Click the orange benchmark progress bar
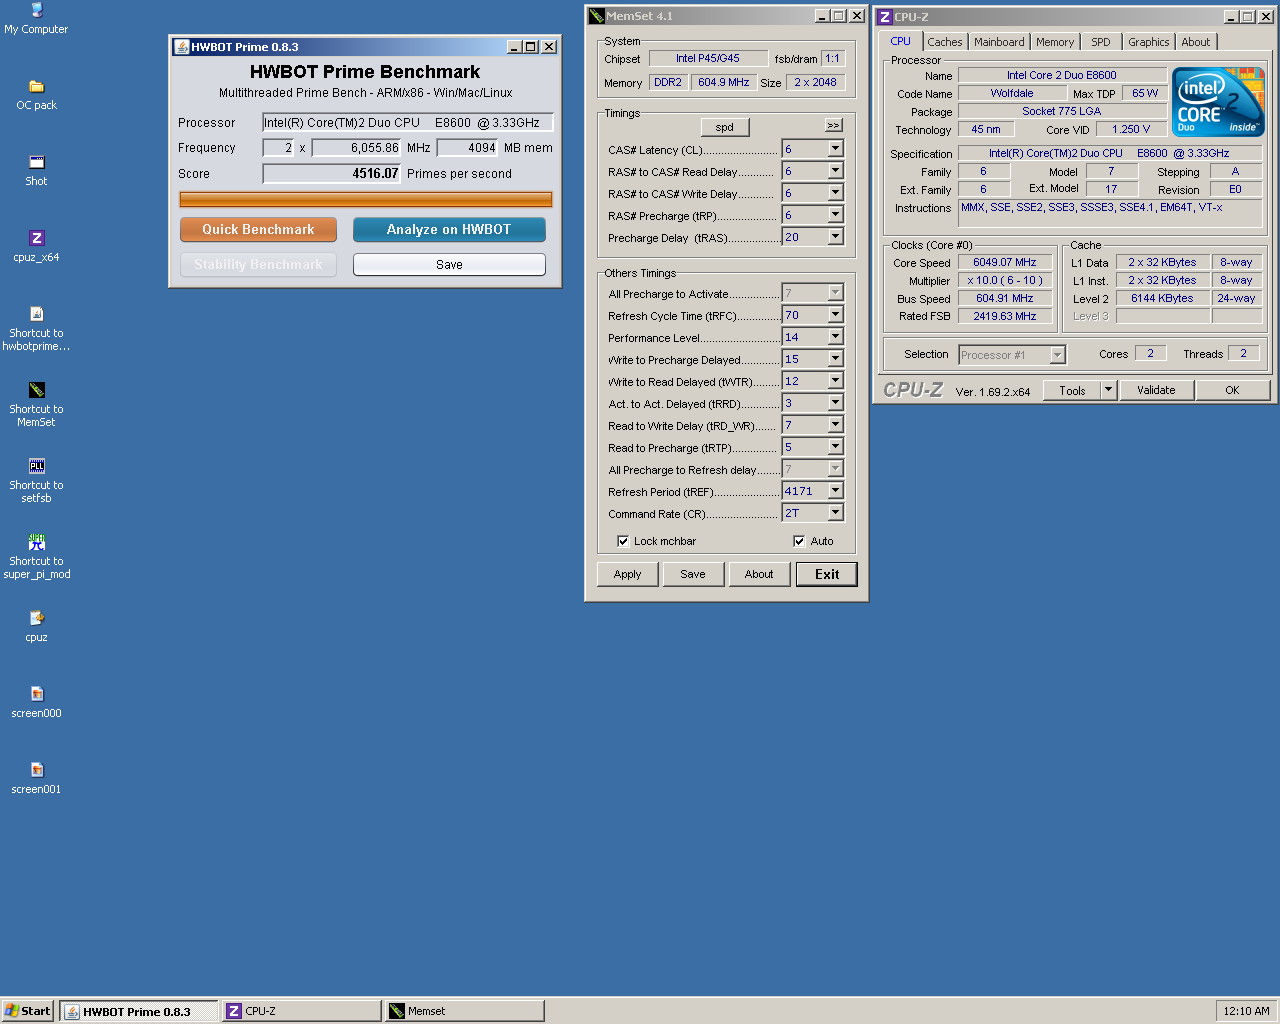The image size is (1280, 1024). (366, 199)
